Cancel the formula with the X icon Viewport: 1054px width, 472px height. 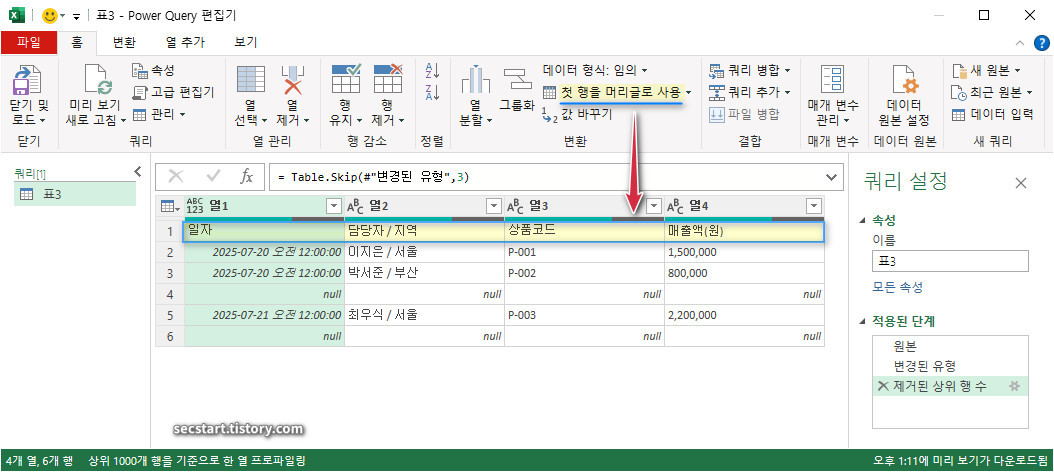pyautogui.click(x=175, y=176)
